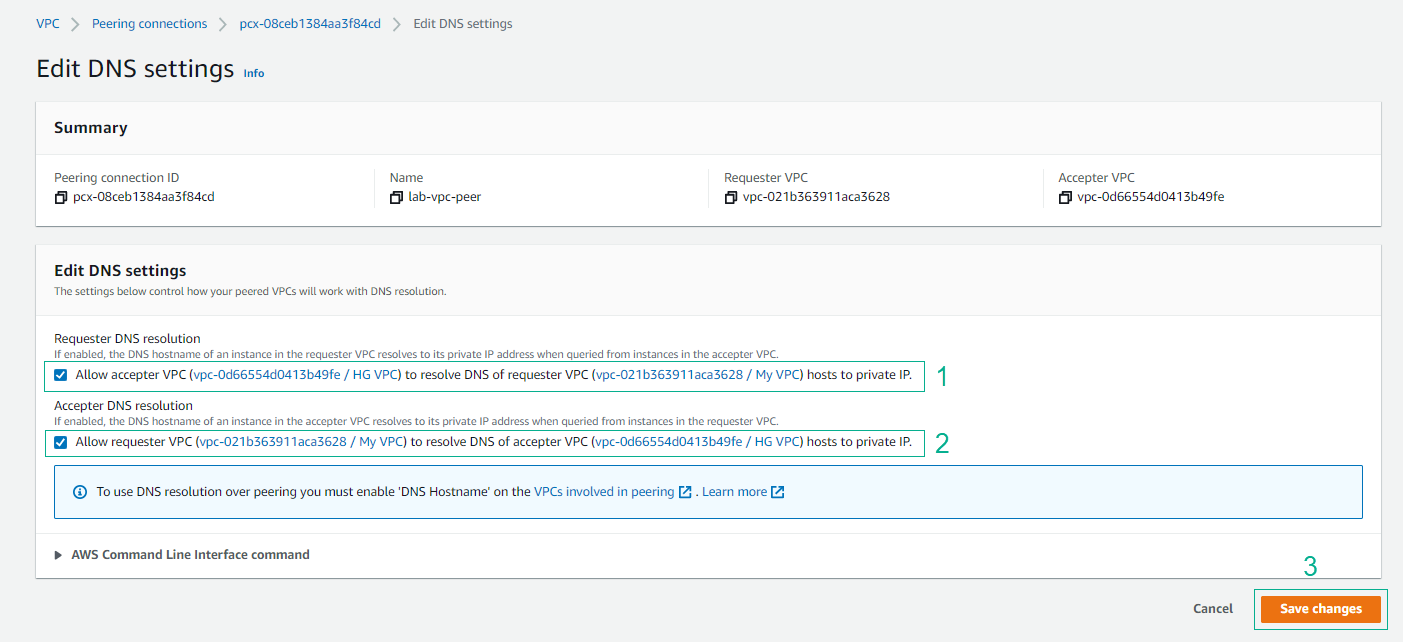Open HG VPC link in Requester DNS resolution row

click(x=296, y=375)
